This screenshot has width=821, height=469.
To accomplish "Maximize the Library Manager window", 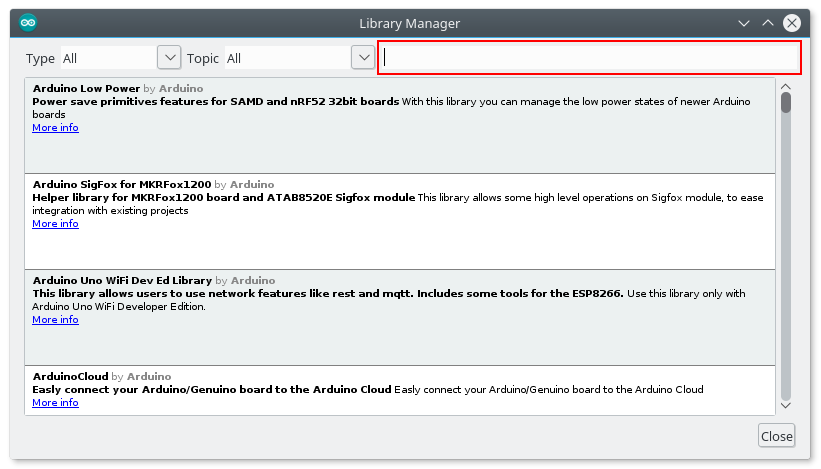I will [x=768, y=23].
